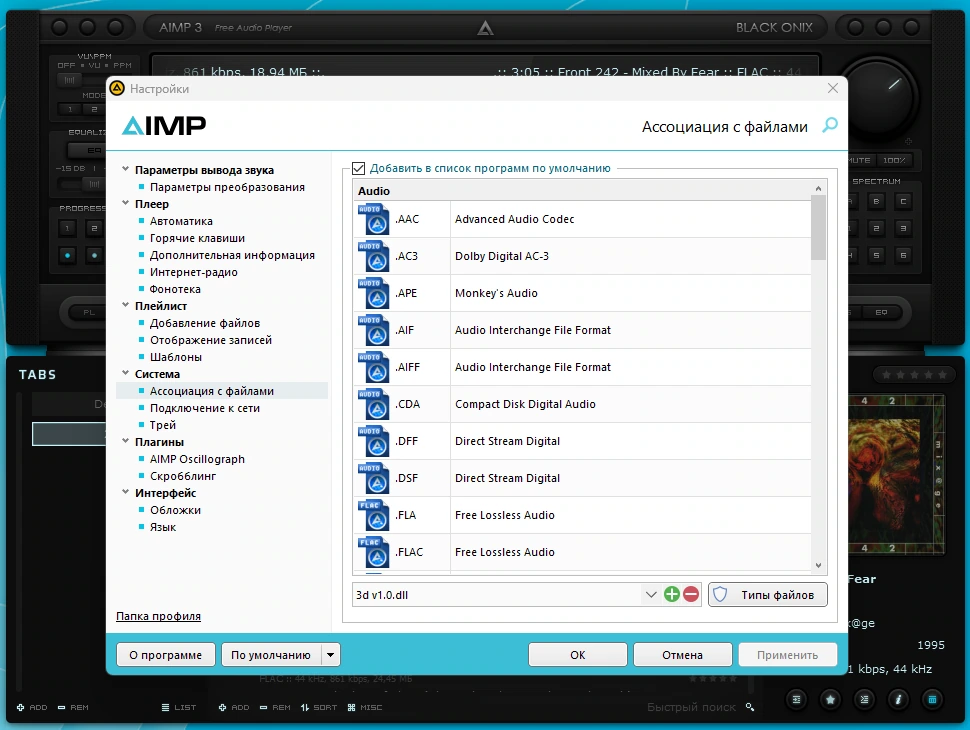Click the round icon between star and info

(864, 699)
